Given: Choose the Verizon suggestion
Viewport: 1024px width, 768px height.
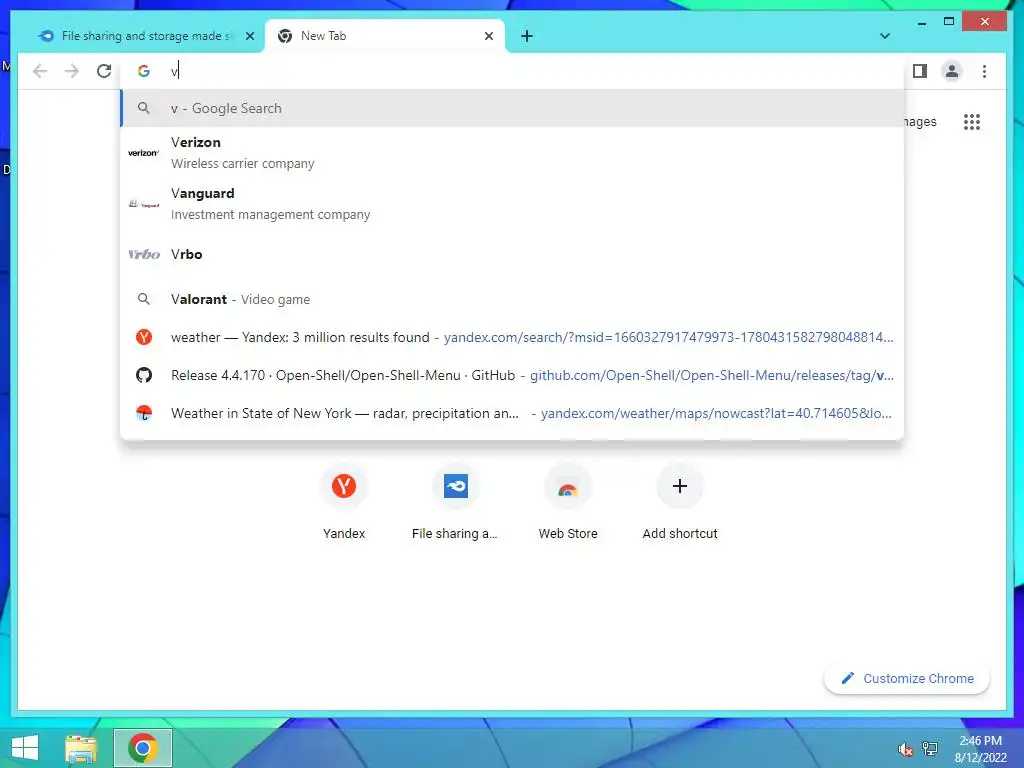Looking at the screenshot, I should (513, 153).
